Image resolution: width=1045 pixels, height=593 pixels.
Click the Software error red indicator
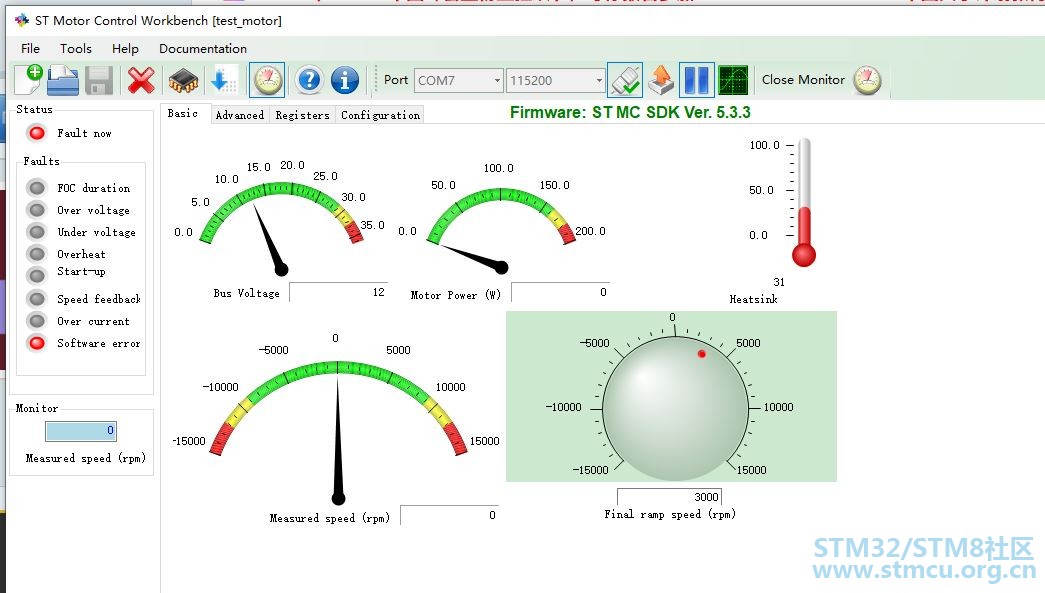[37, 343]
